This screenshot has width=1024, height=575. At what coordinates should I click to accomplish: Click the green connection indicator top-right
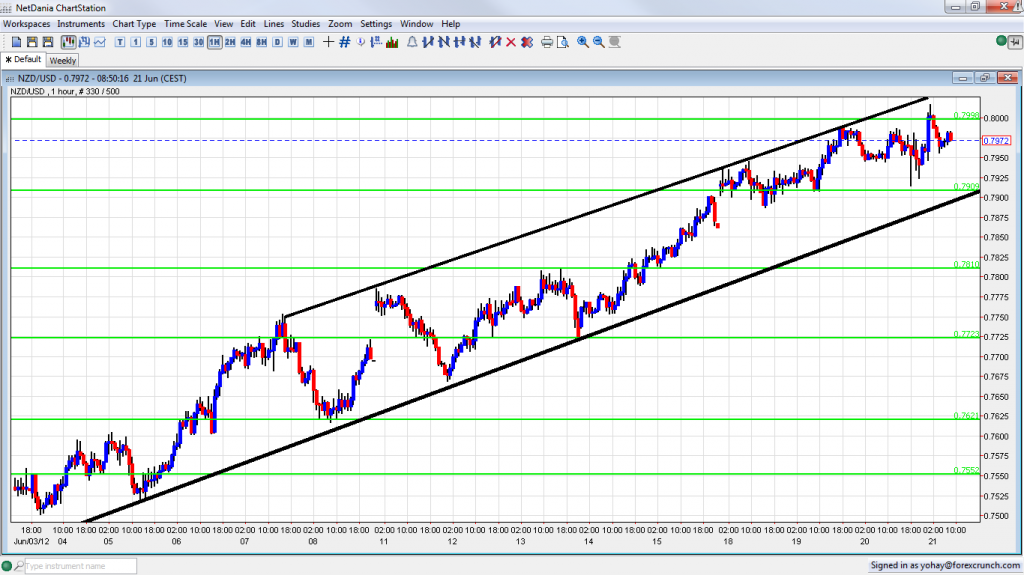[x=1001, y=41]
